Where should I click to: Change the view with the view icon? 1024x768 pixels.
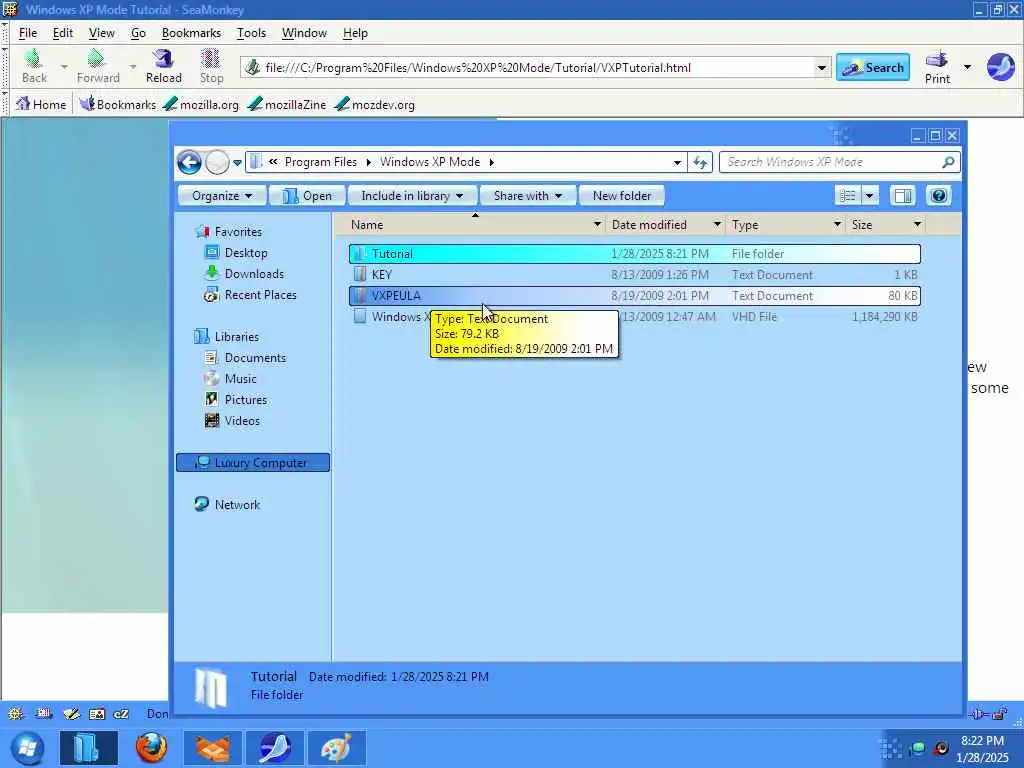pos(848,196)
